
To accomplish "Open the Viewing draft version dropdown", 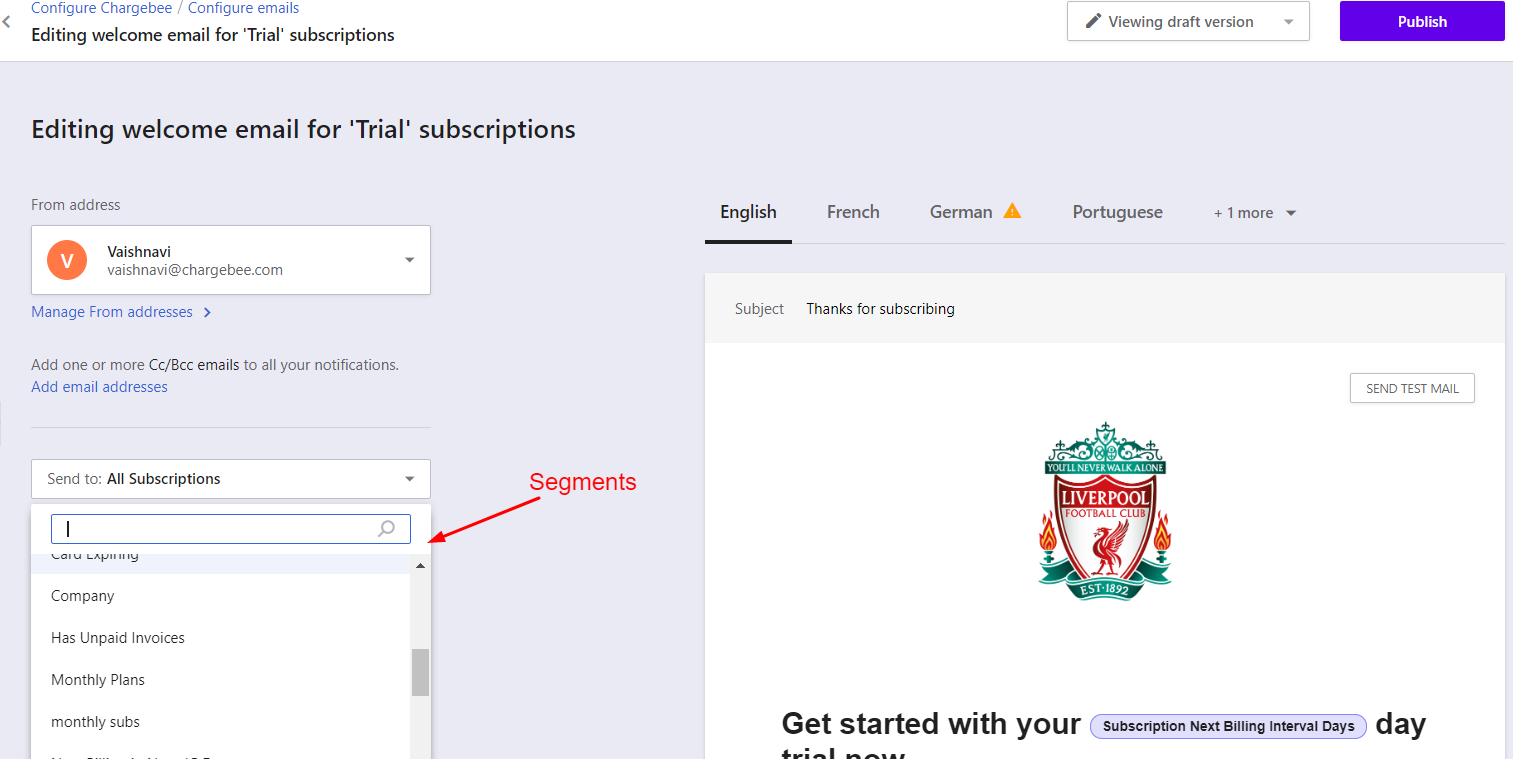I will coord(1188,21).
